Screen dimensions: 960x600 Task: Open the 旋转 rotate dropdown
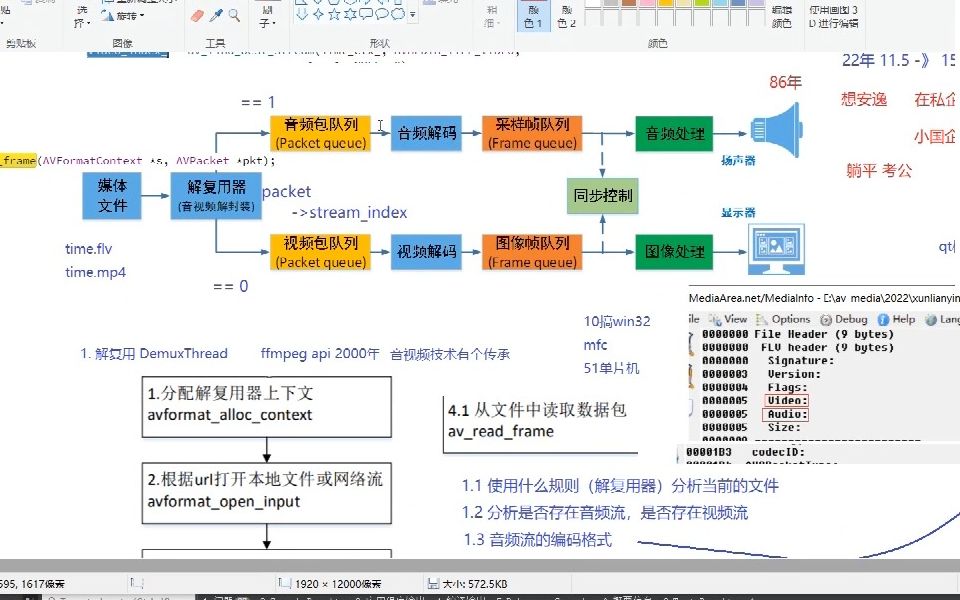coord(123,16)
